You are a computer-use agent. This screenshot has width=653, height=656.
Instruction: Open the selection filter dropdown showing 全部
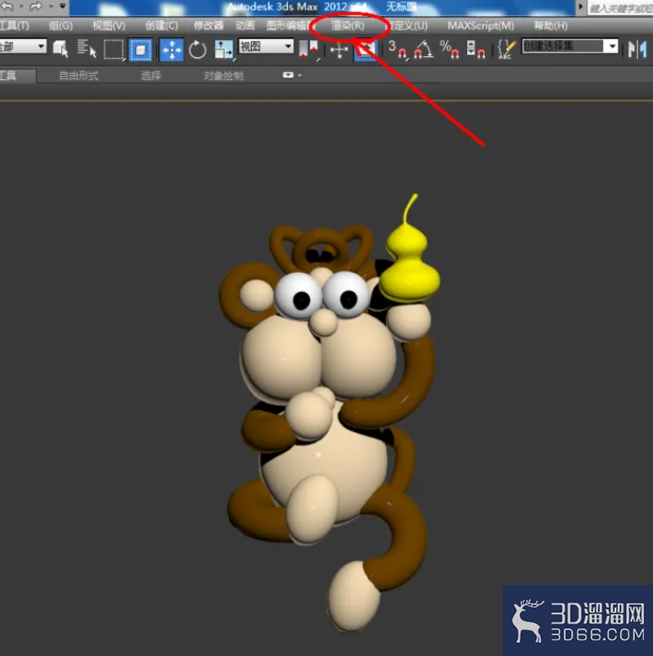click(23, 46)
